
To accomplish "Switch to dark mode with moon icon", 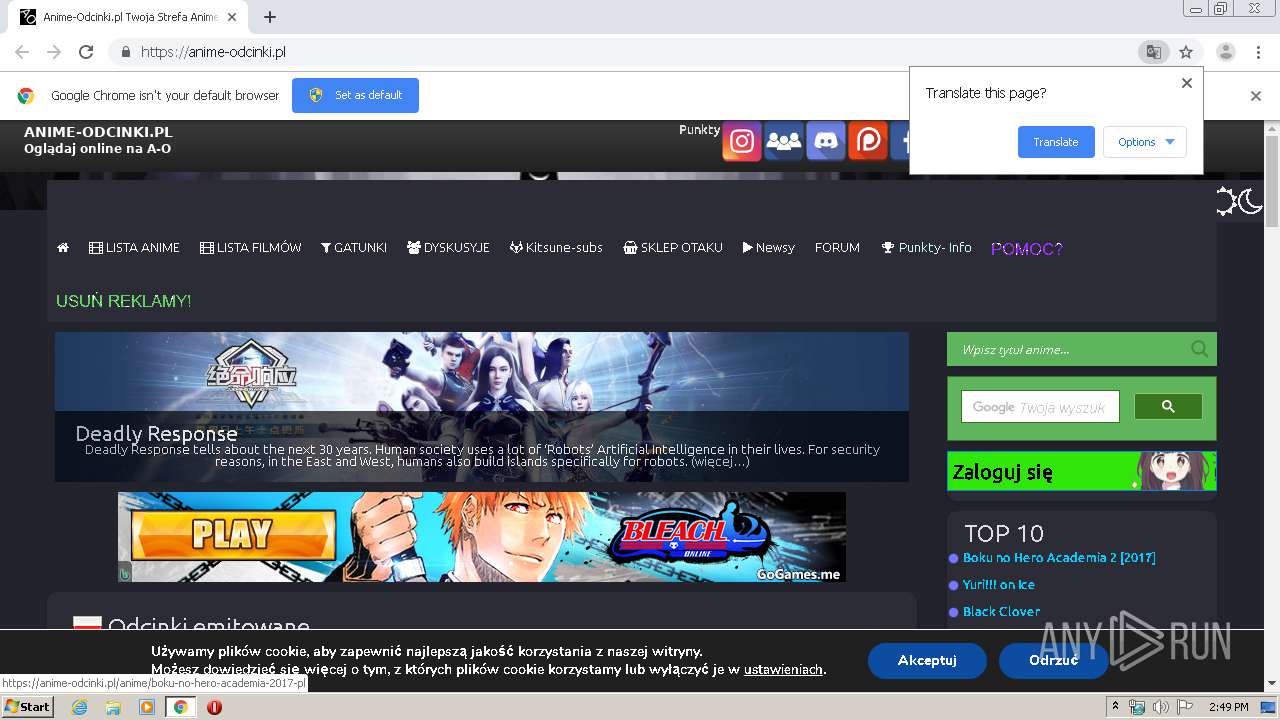I will 1251,202.
